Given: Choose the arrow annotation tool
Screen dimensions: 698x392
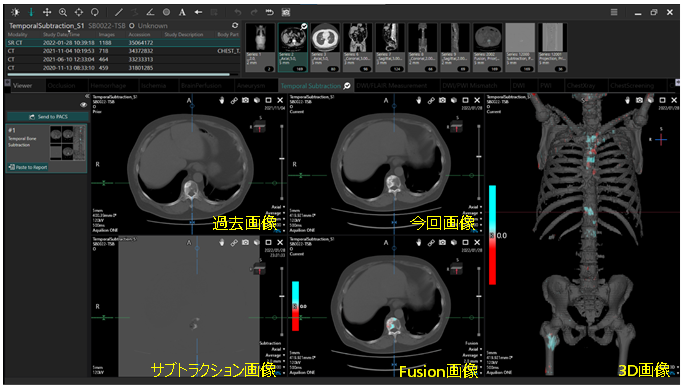Looking at the screenshot, I should (x=198, y=12).
